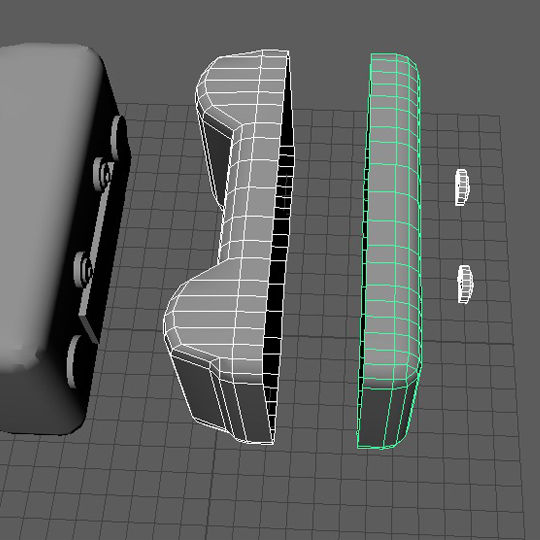Pick the bolt at the strap's middle
Image resolution: width=540 pixels, height=540 pixels.
click(83, 269)
